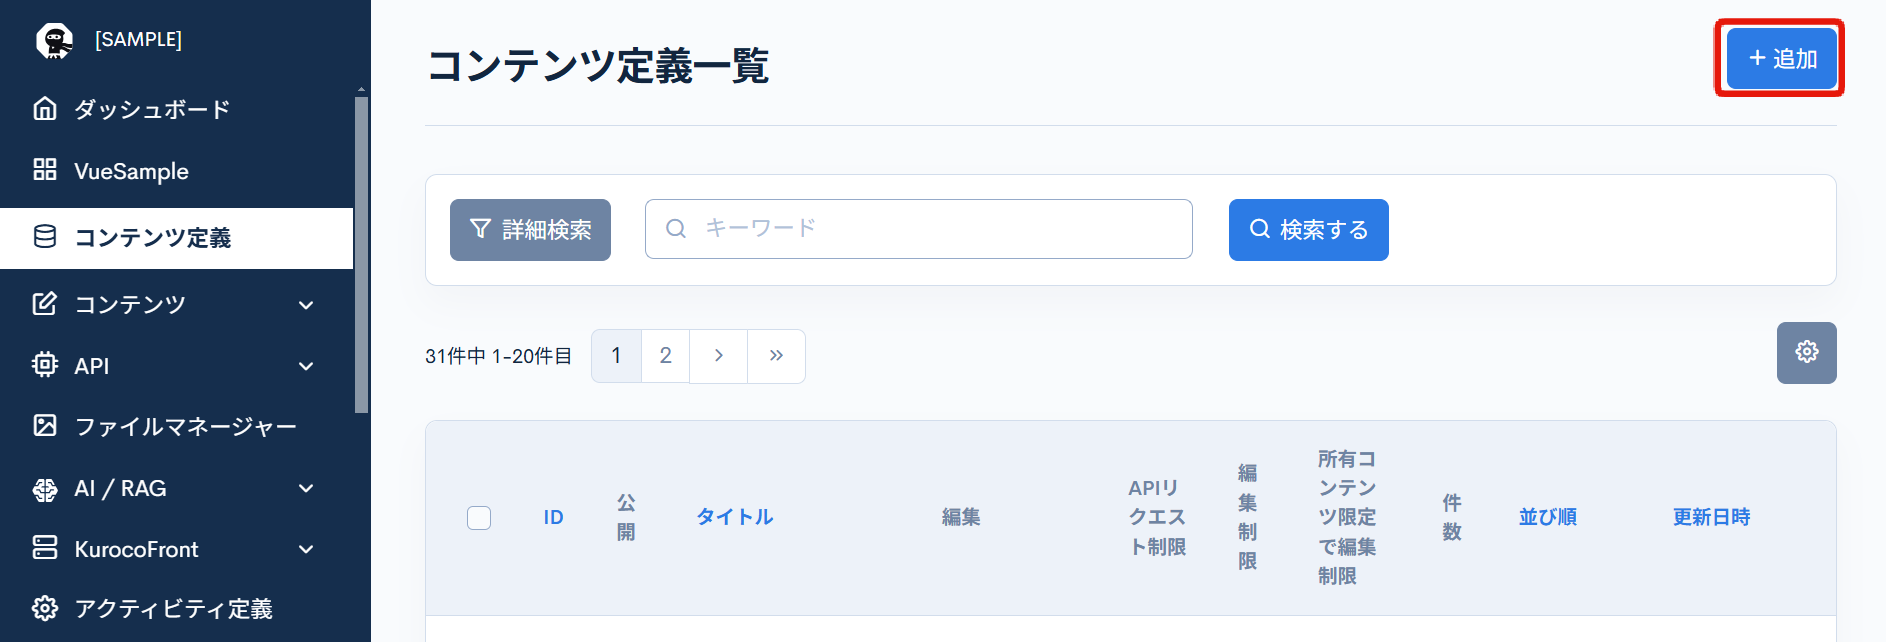Open table settings with the gear button

tap(1806, 352)
